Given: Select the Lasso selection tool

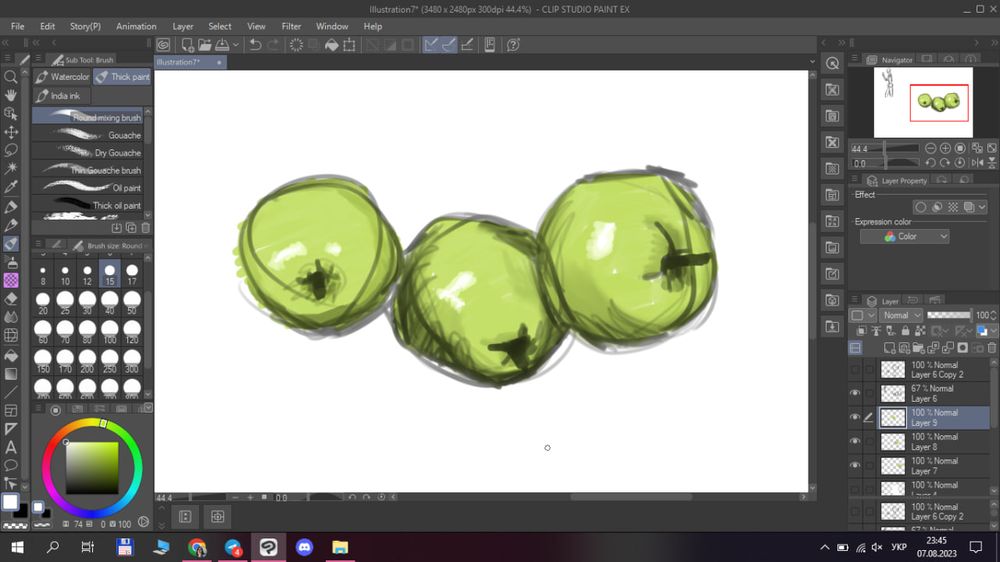Looking at the screenshot, I should (x=11, y=151).
